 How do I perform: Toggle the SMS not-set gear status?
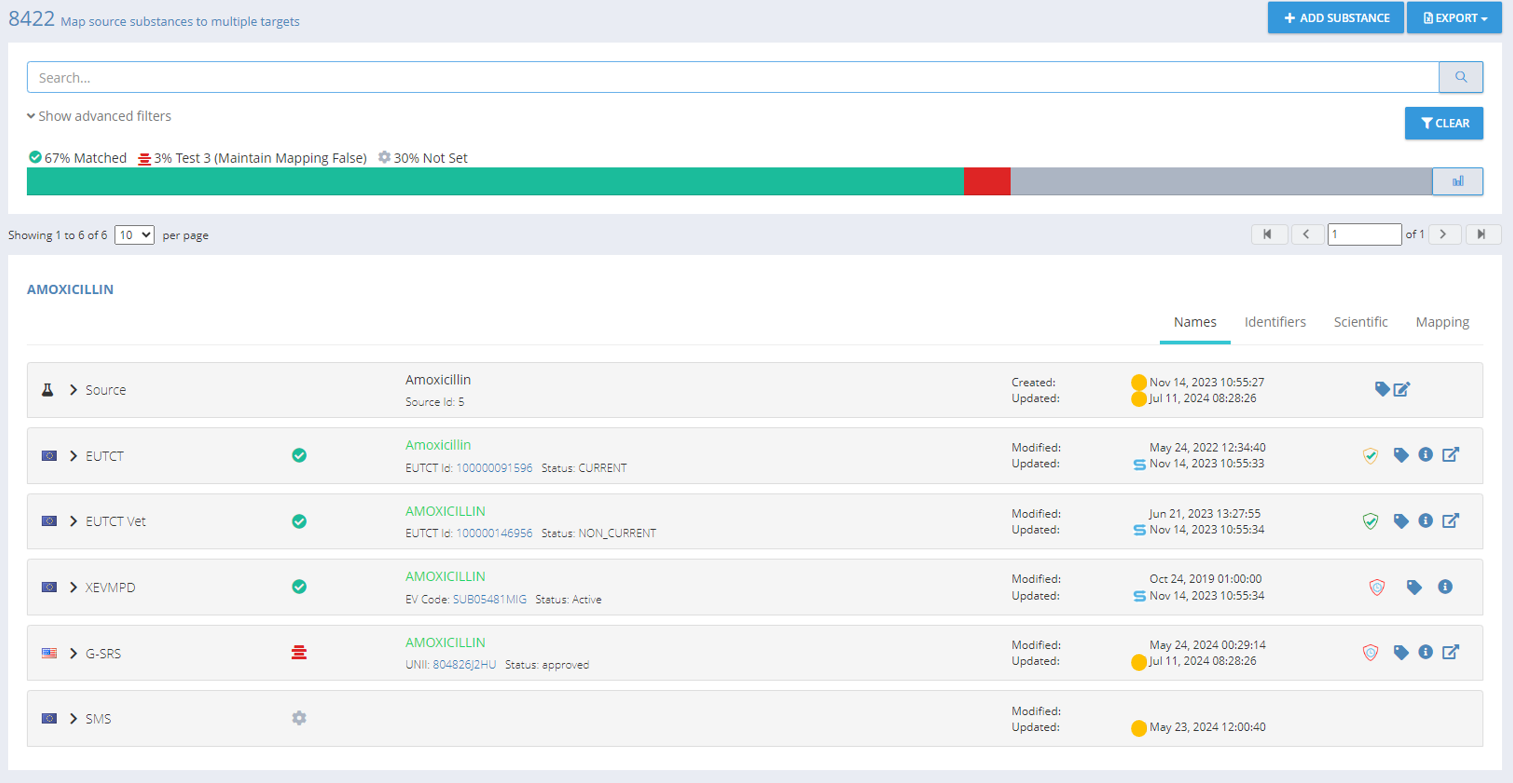[x=299, y=718]
